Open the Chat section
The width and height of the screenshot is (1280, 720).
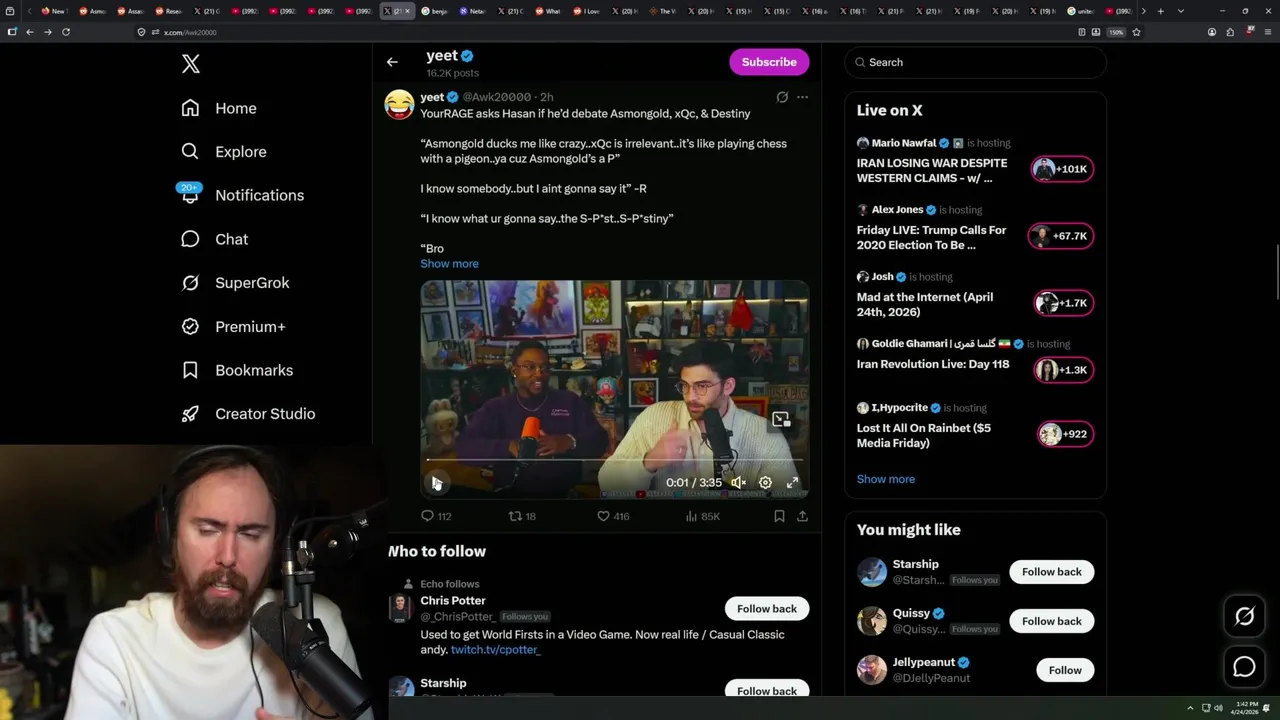coord(214,239)
